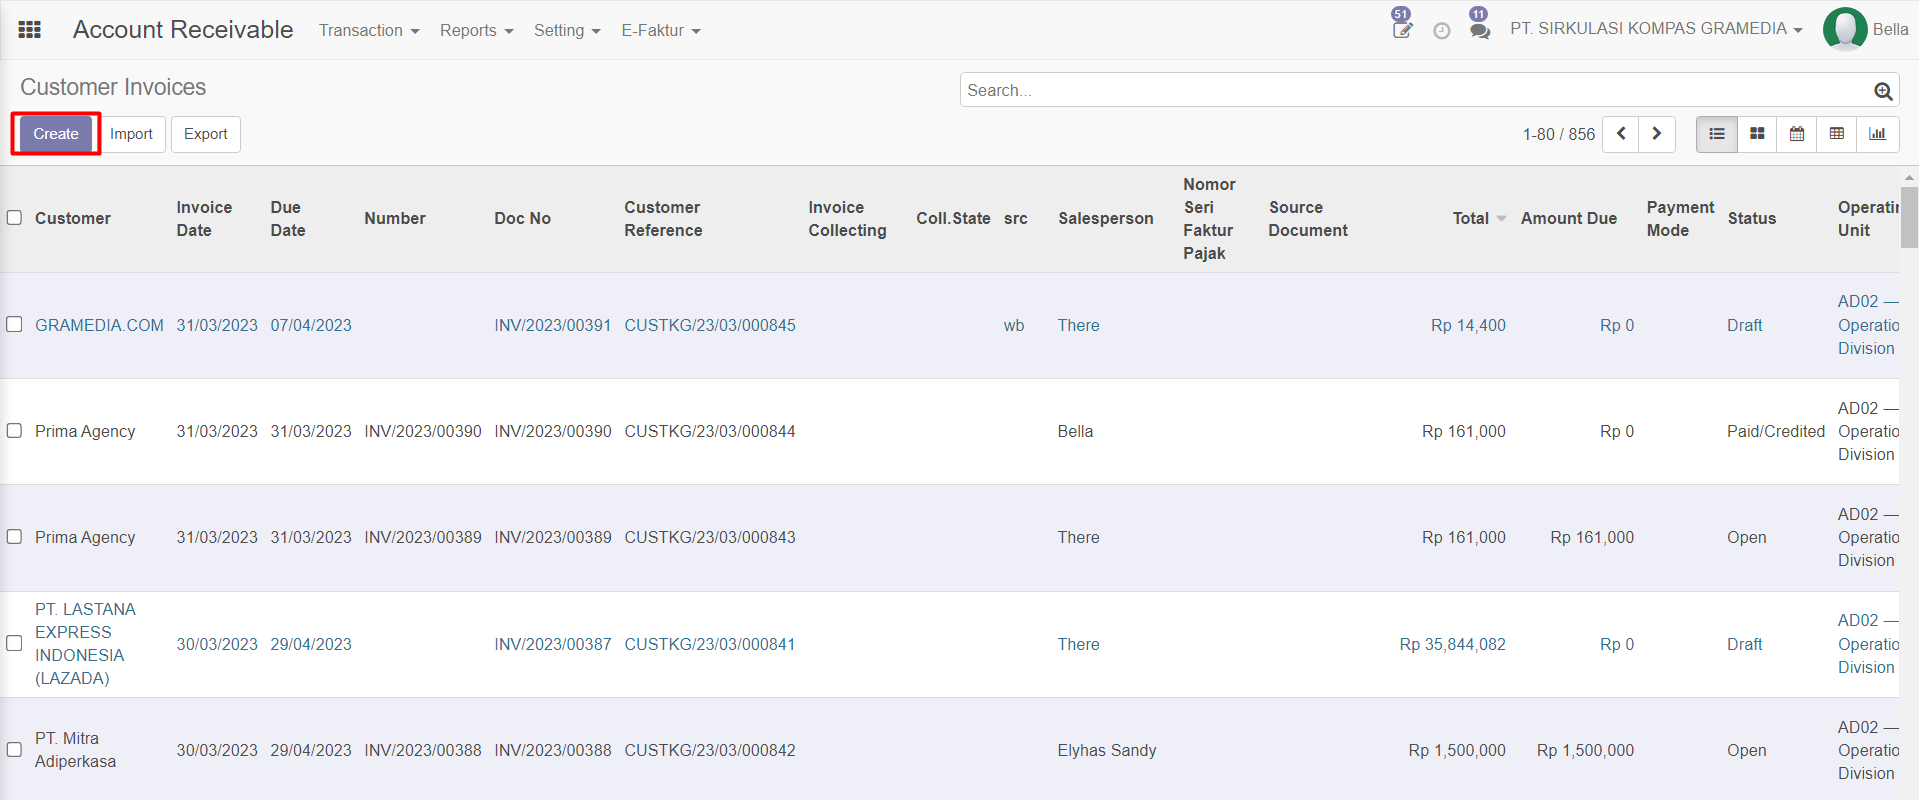Go to next page arrow
Screen dimensions: 1919x800
tap(1657, 134)
